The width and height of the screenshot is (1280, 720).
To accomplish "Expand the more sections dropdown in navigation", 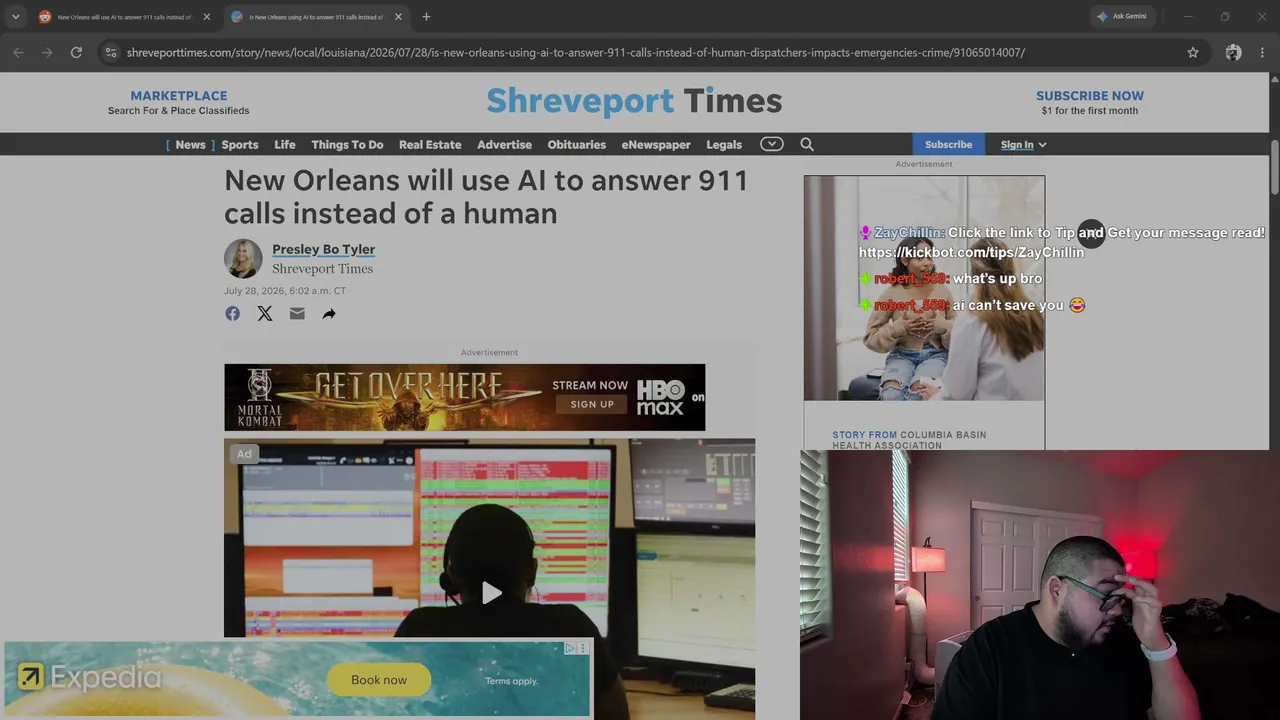I will coord(771,144).
